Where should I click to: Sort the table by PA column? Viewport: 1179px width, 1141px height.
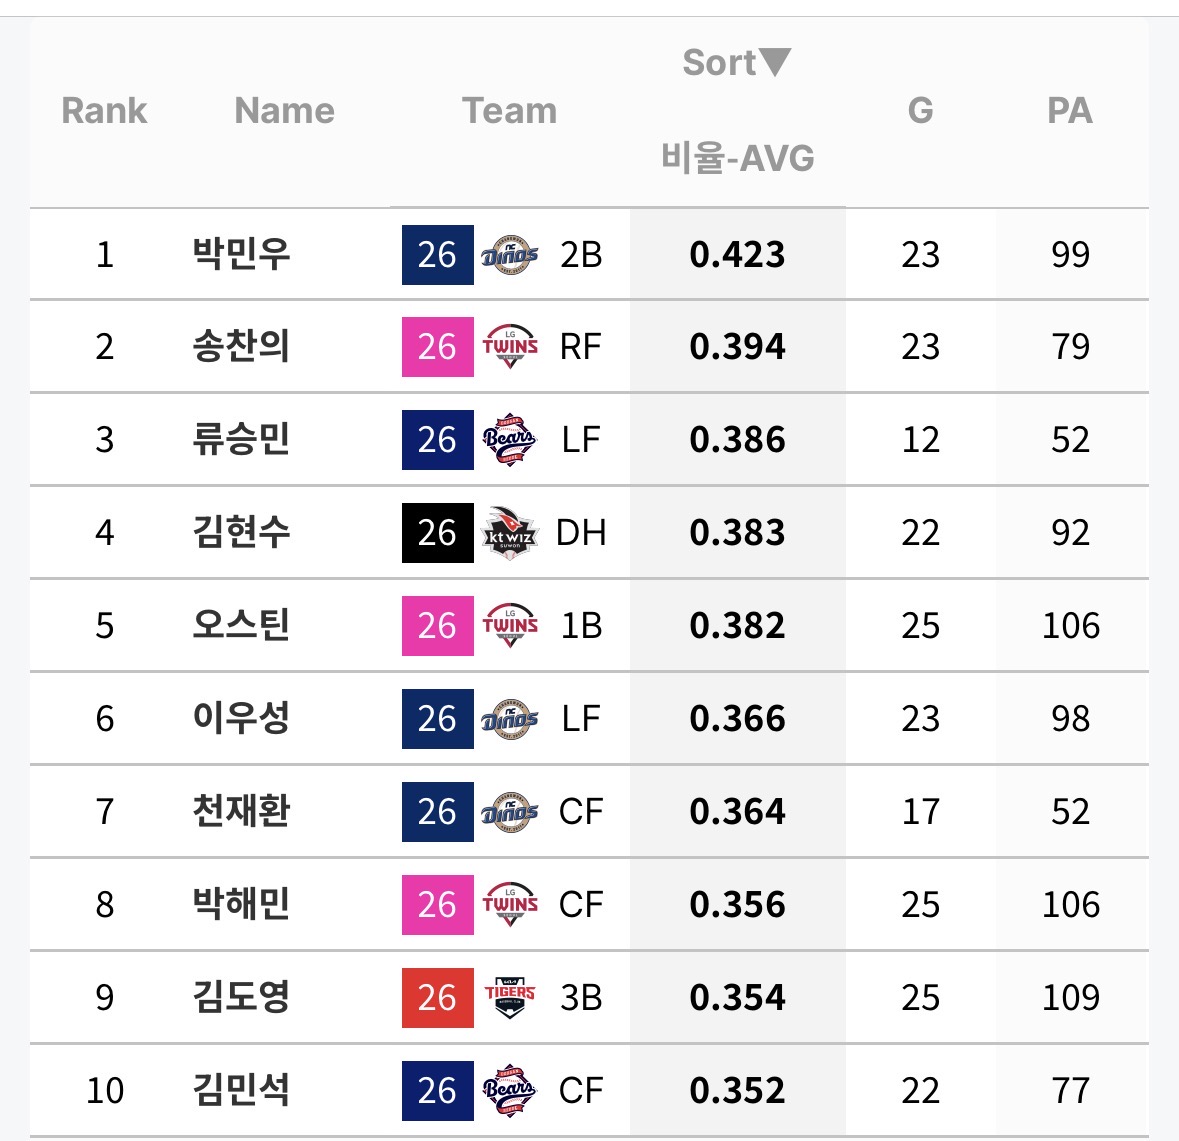pyautogui.click(x=1070, y=111)
